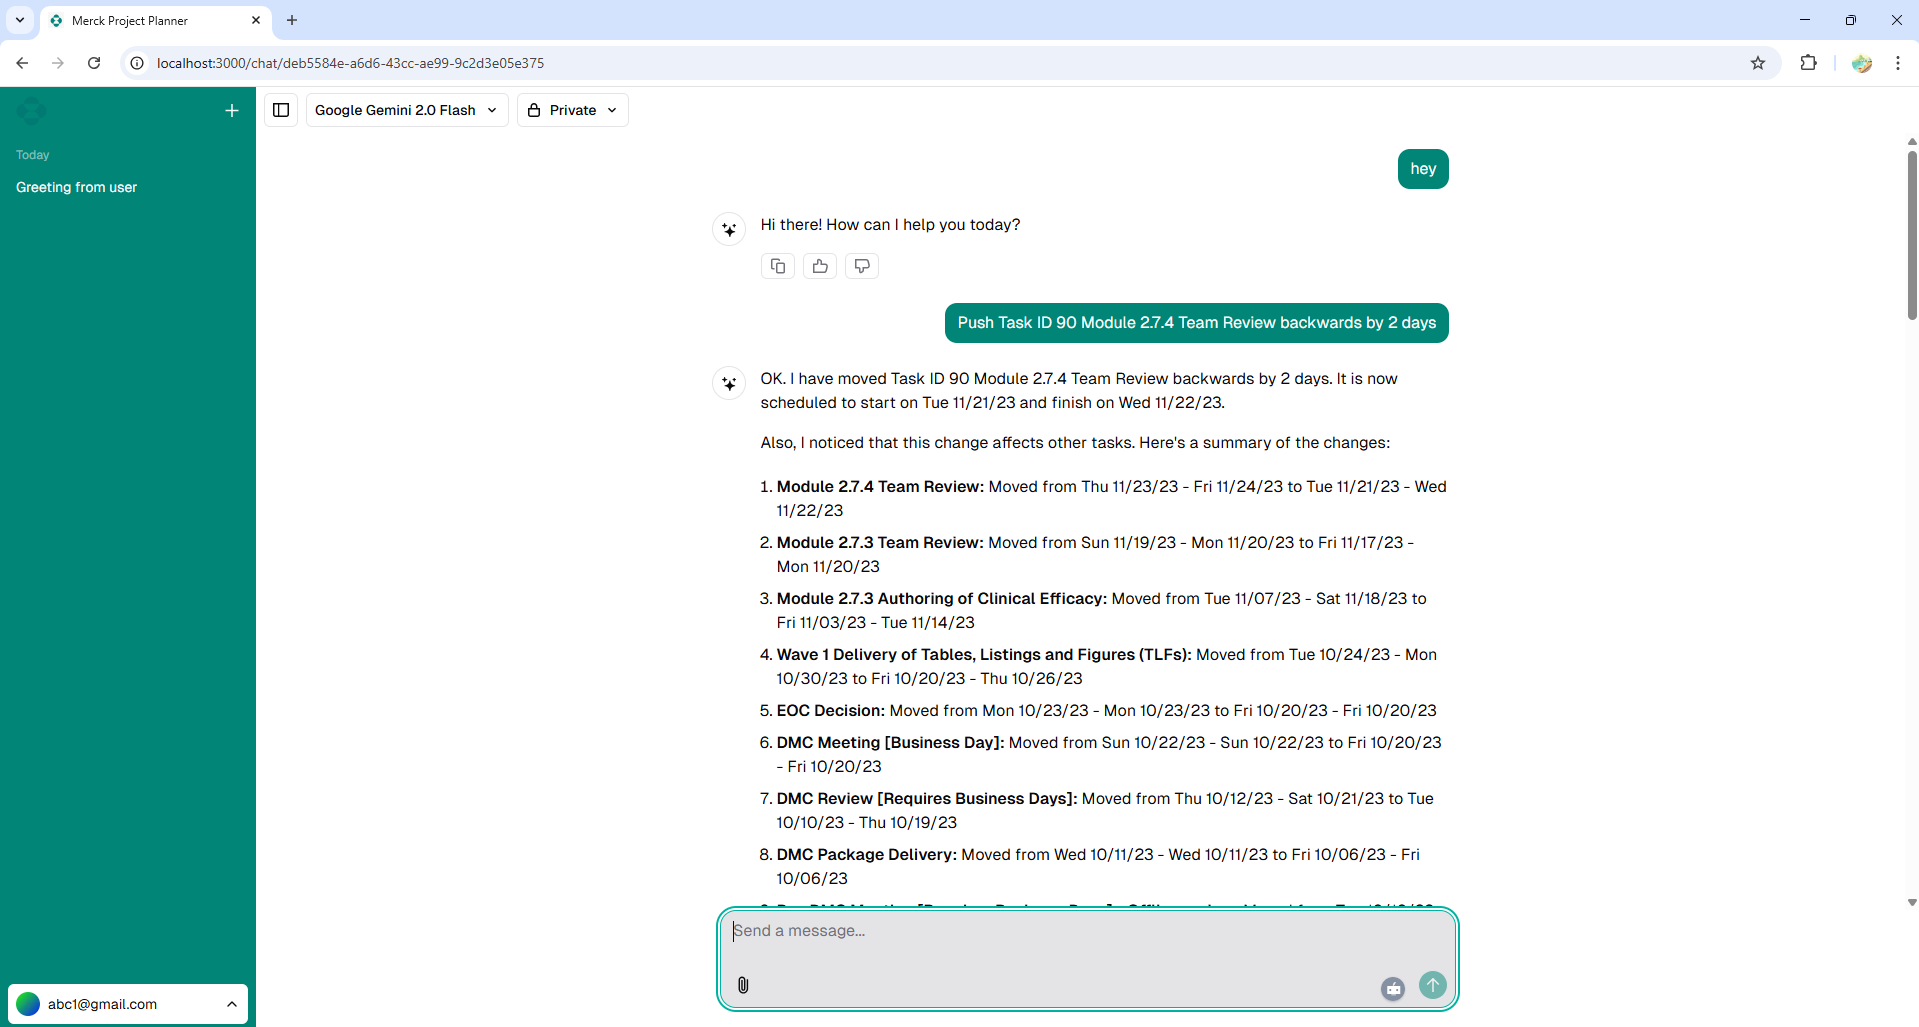Open the Google Gemini 2.0 Flash model dropdown
1919x1027 pixels.
click(406, 110)
